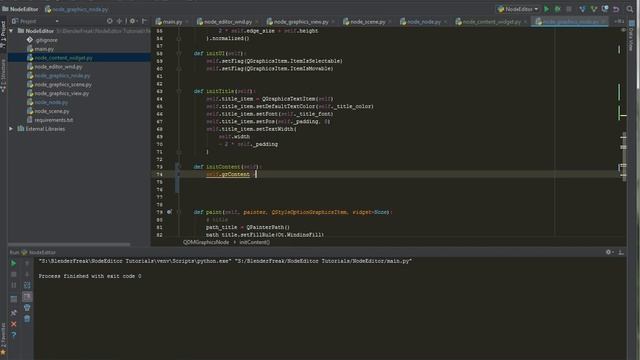Commit changes with the green VCS icon

(594, 9)
